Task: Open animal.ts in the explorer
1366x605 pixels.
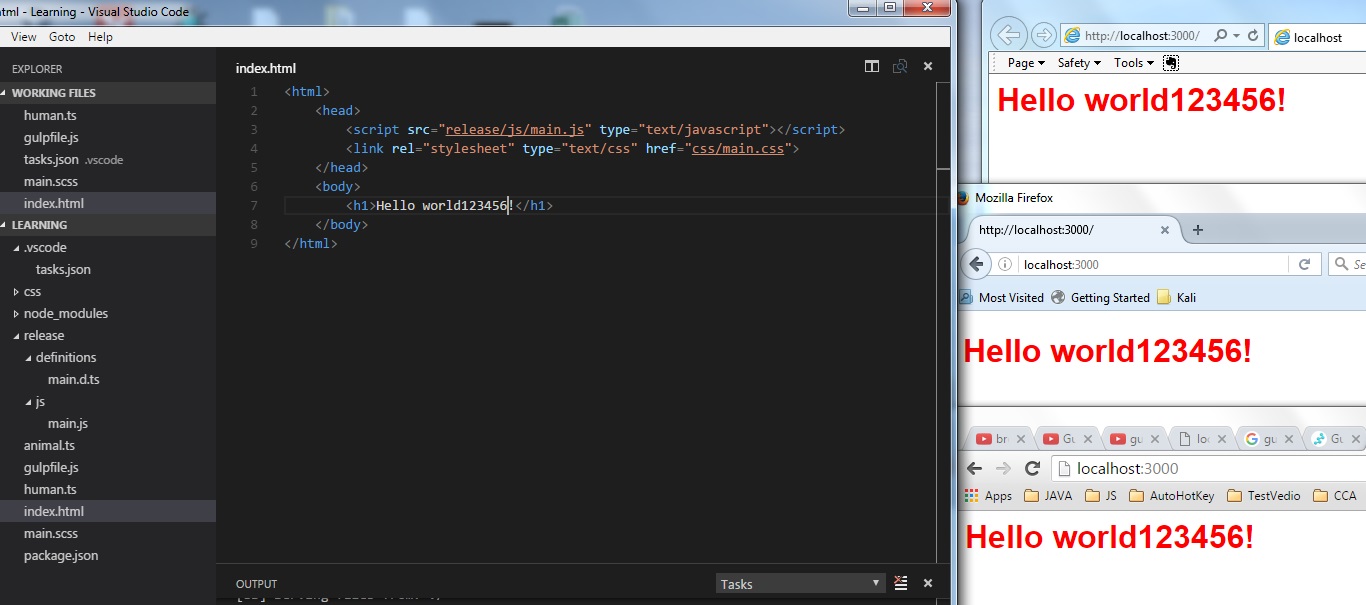Action: pyautogui.click(x=108, y=445)
